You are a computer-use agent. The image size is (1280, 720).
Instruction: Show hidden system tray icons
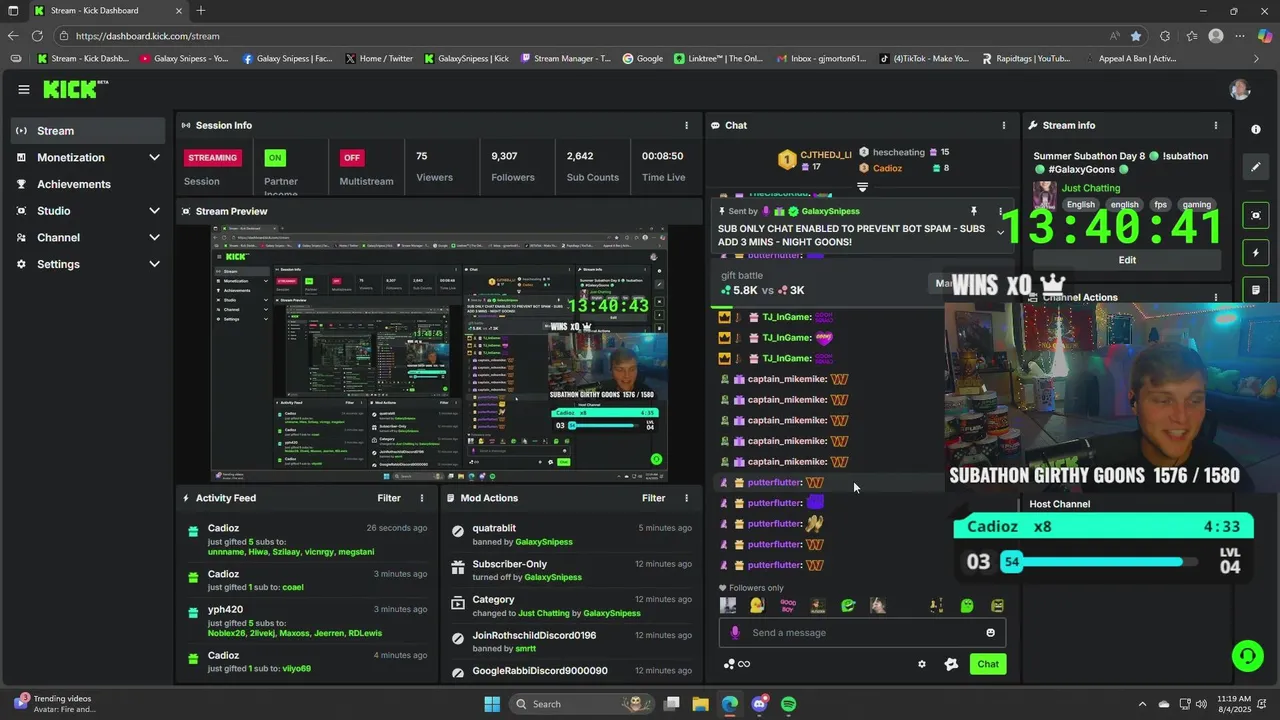[1143, 704]
